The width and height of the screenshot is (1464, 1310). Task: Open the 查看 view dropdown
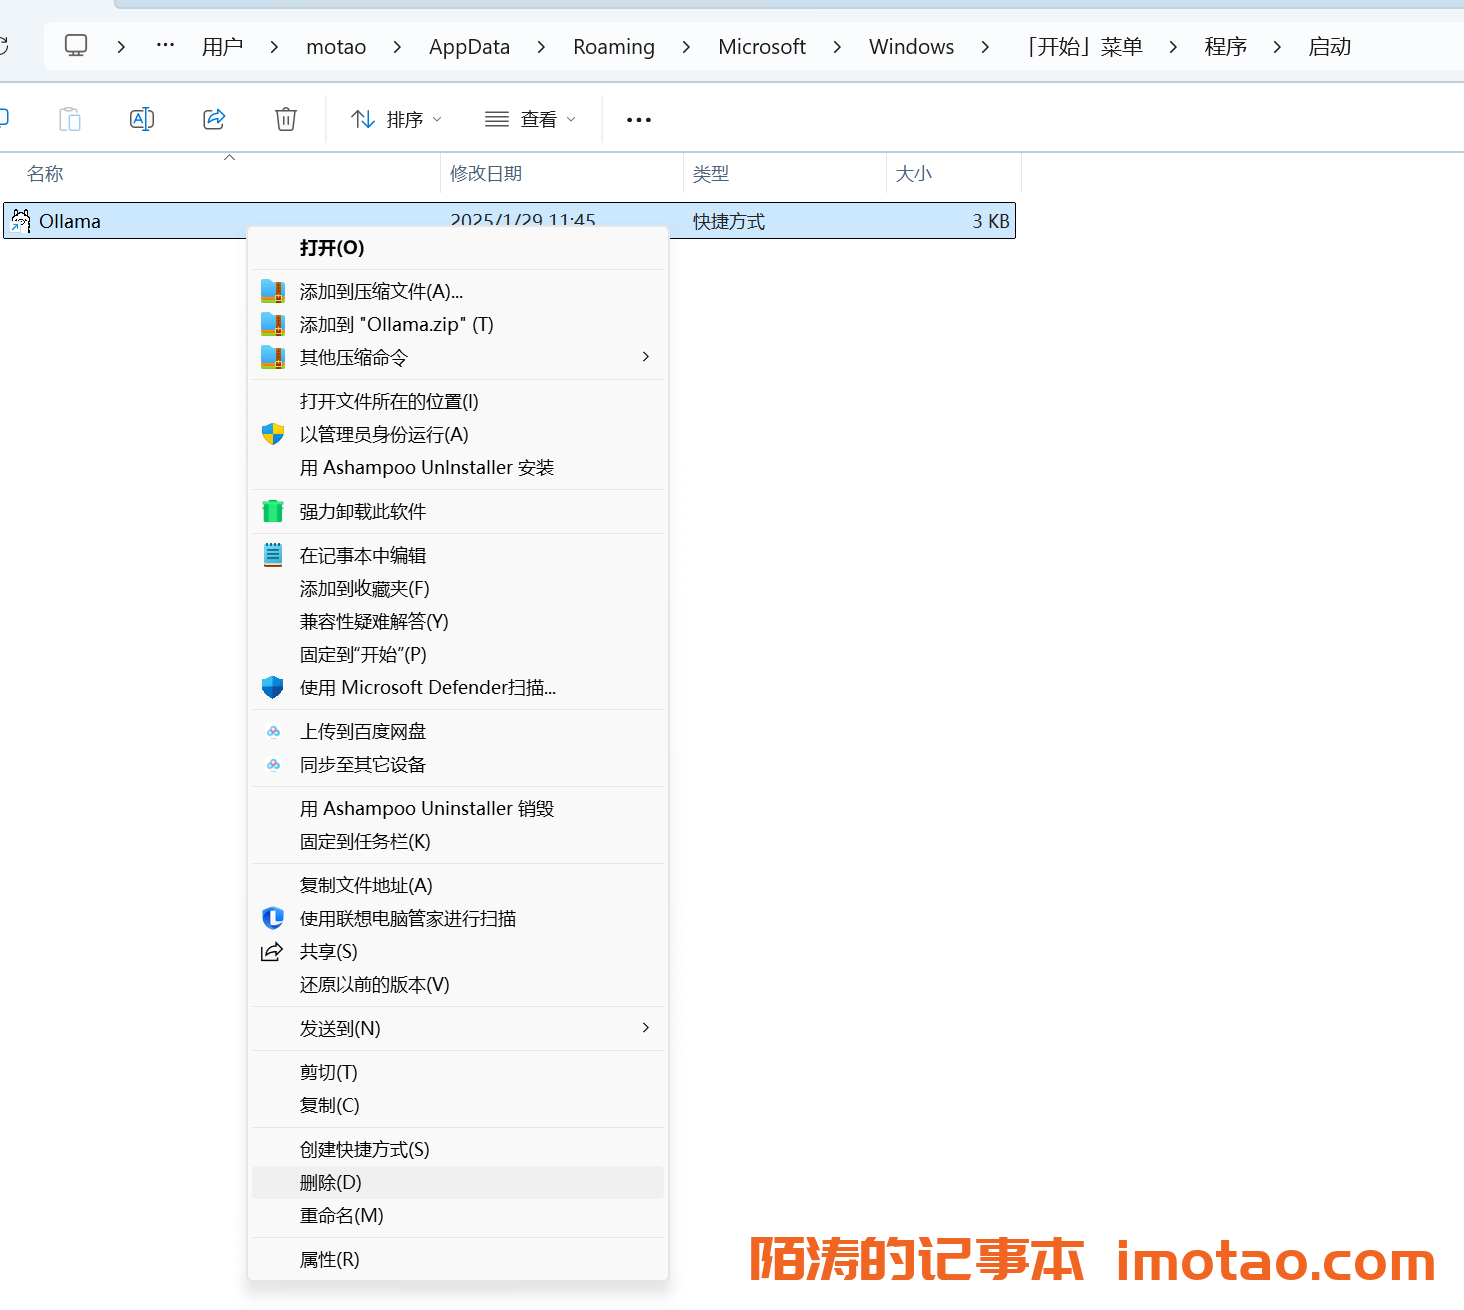[x=530, y=119]
